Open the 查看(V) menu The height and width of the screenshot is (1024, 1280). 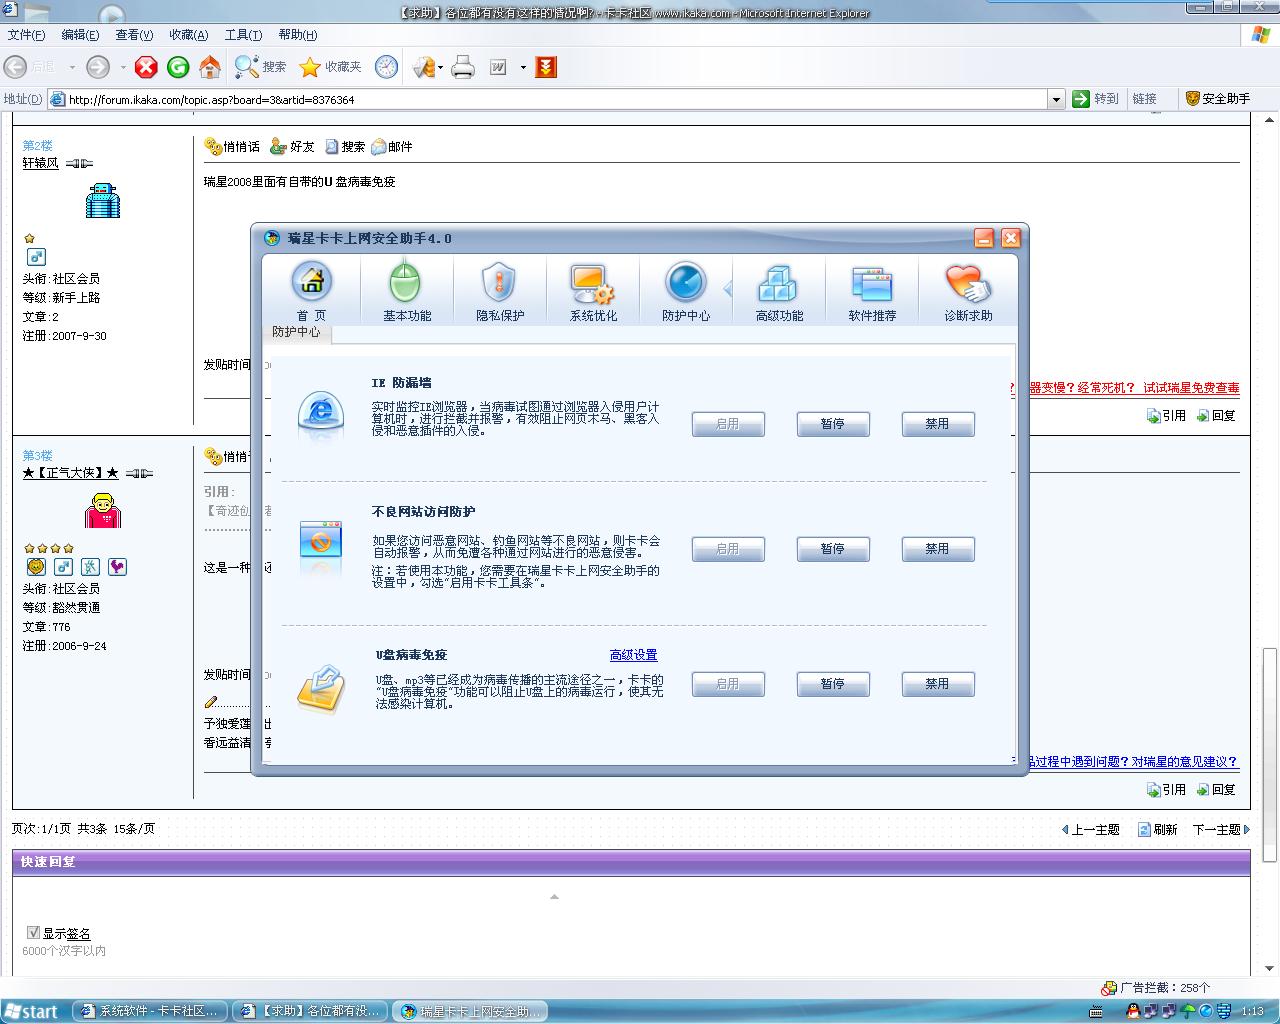tap(134, 35)
